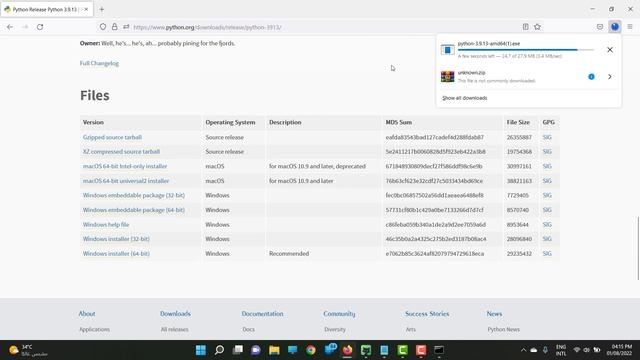
Task: Open macOS 64-bit universal2 installer link
Action: tap(126, 181)
